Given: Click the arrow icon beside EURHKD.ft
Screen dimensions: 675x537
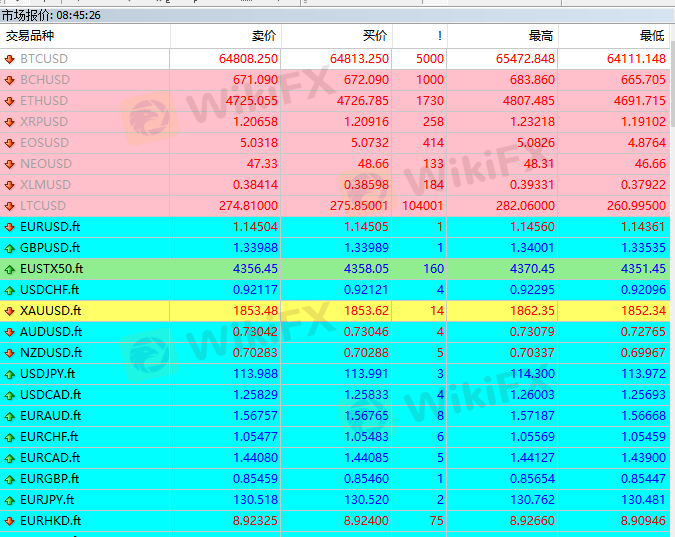Looking at the screenshot, I should (x=10, y=521).
